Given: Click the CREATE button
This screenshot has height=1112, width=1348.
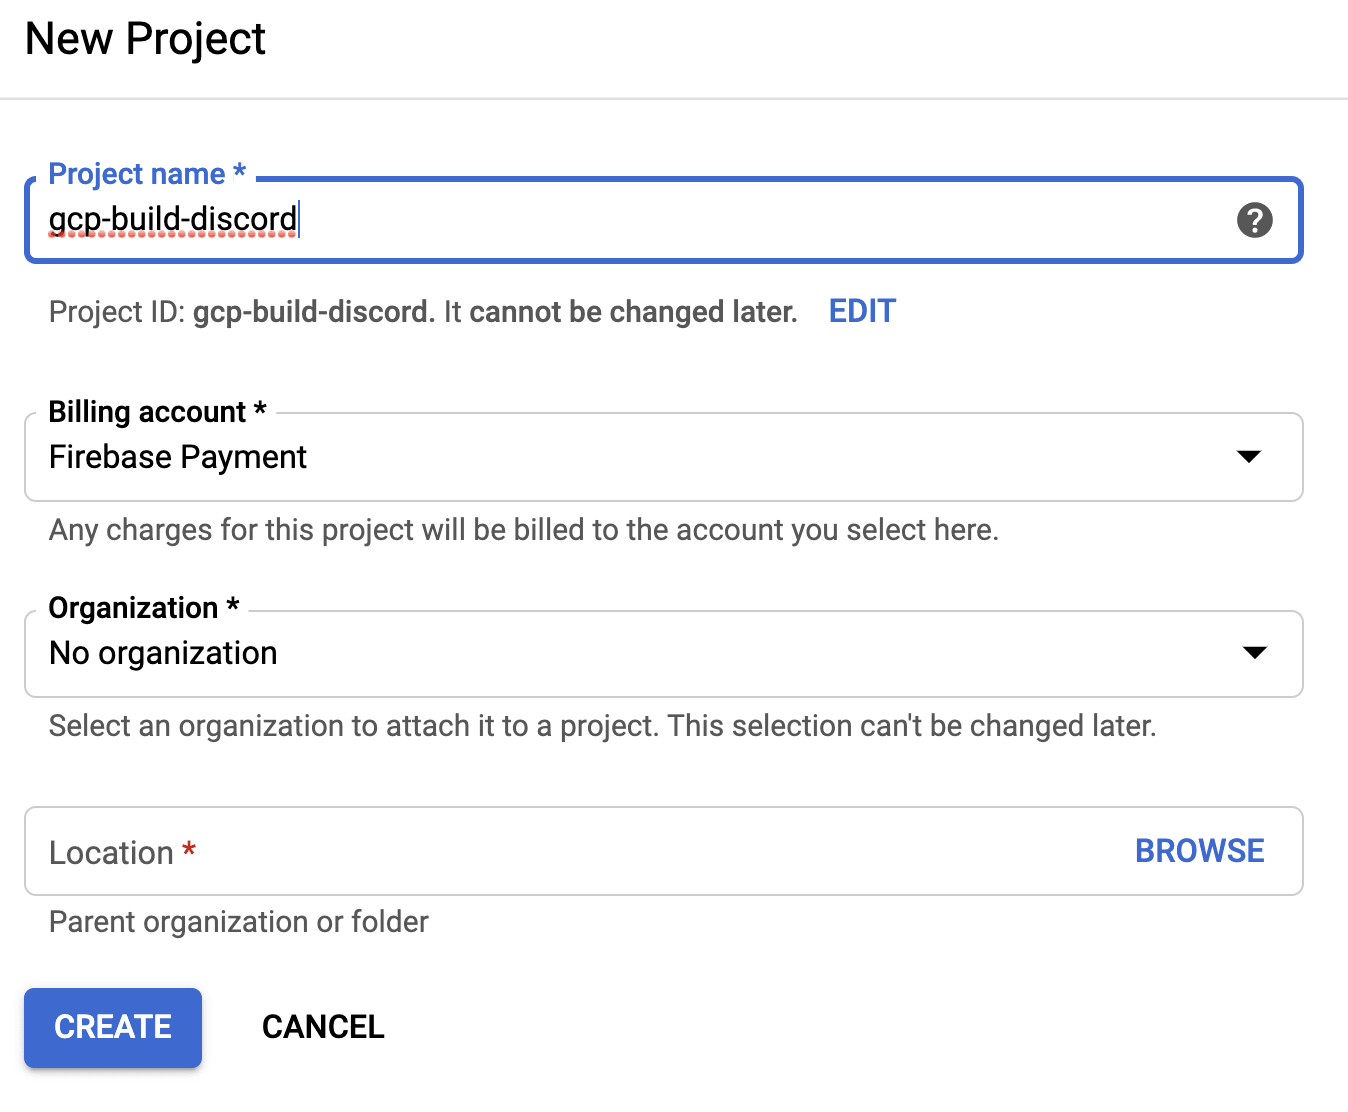Looking at the screenshot, I should point(113,1027).
